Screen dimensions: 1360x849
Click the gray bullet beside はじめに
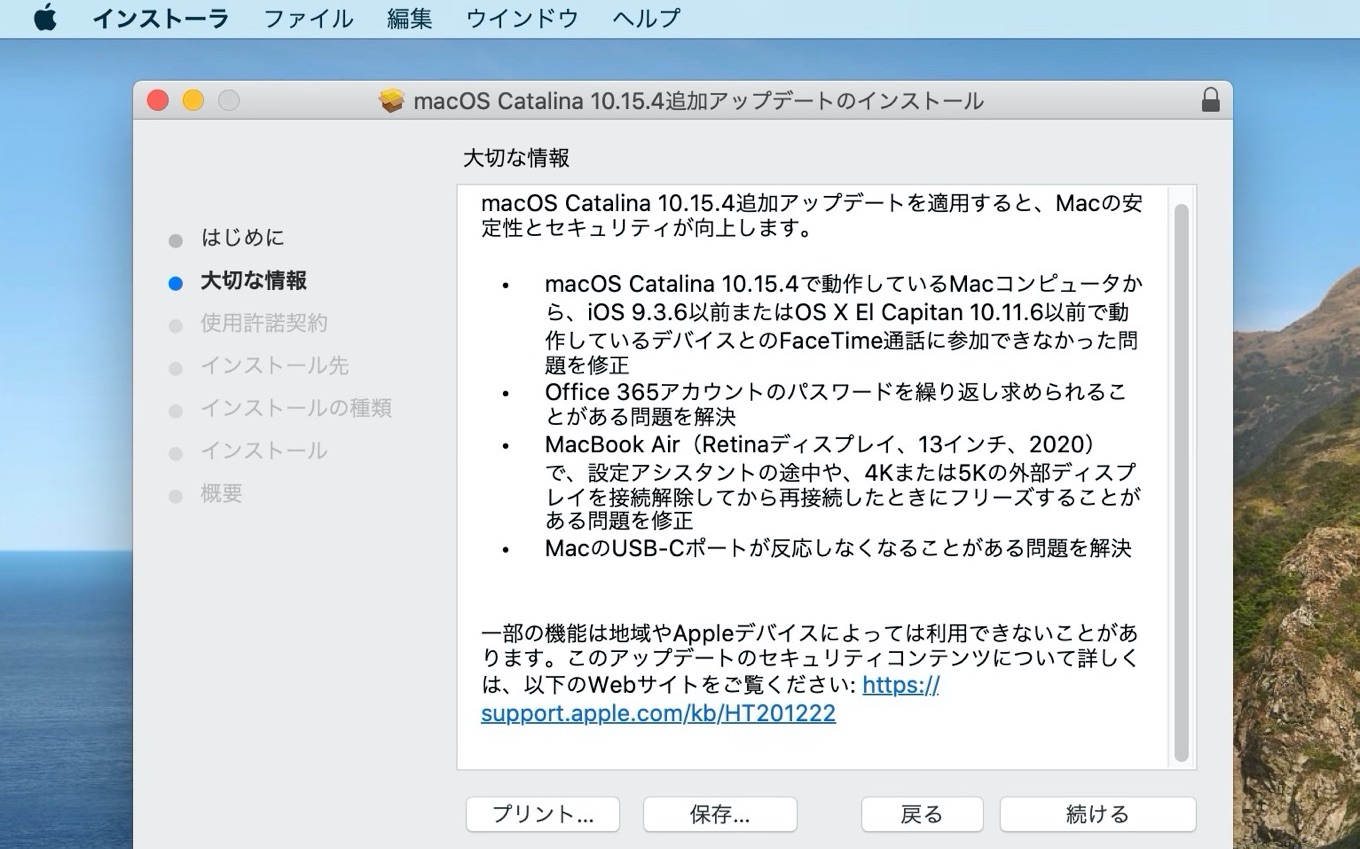click(x=176, y=240)
